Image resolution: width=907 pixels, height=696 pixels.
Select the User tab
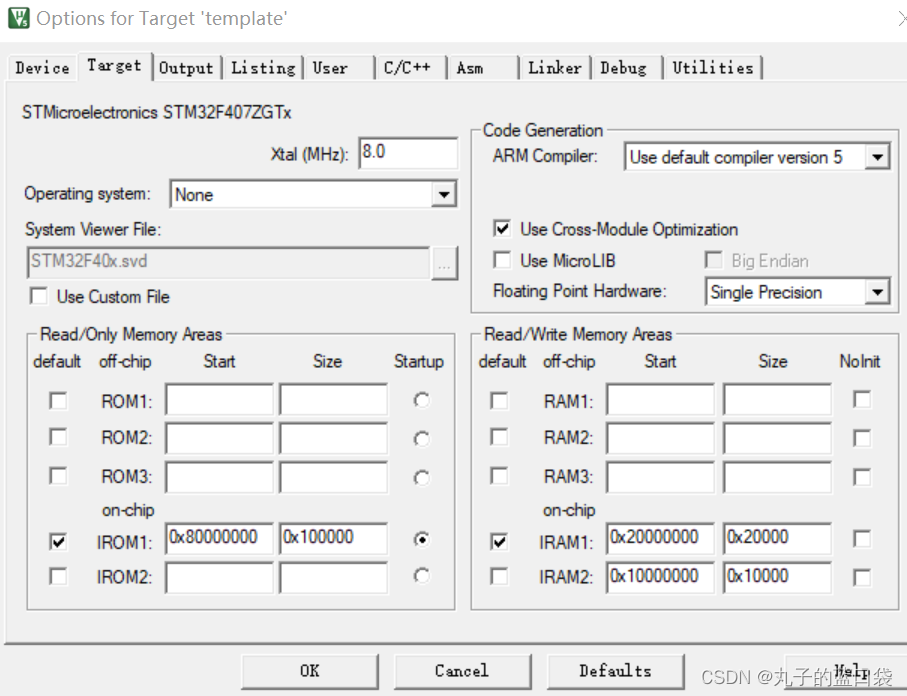click(x=340, y=68)
